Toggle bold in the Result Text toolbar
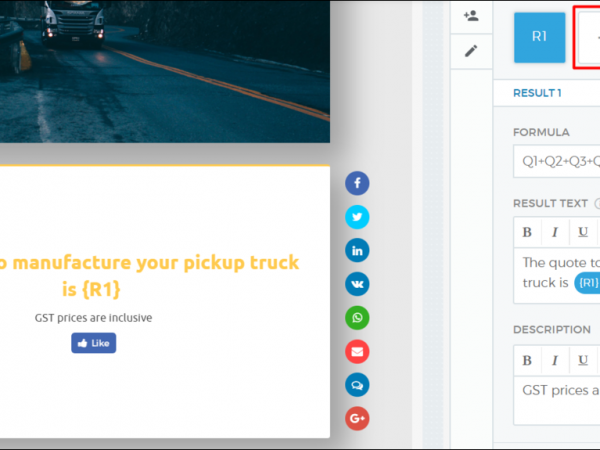This screenshot has height=450, width=600. (527, 232)
